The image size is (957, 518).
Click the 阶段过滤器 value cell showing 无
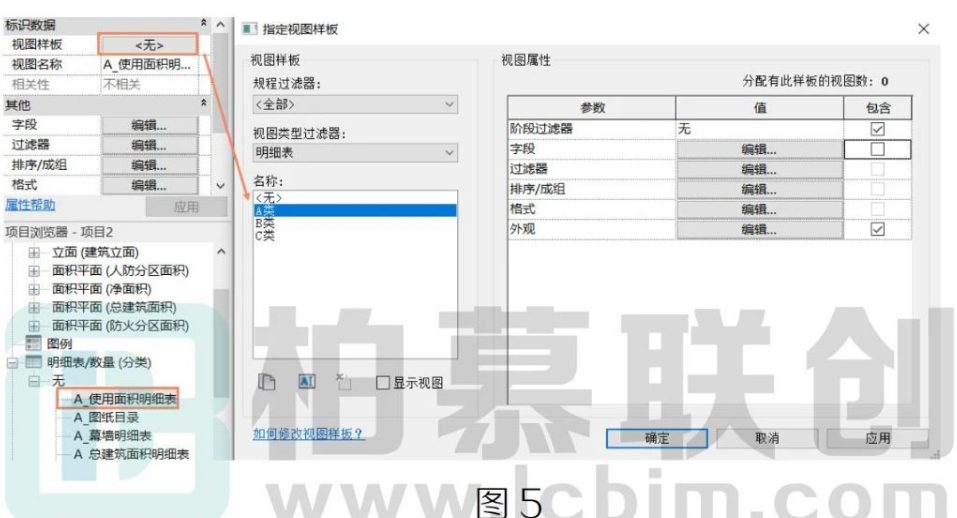[x=759, y=129]
